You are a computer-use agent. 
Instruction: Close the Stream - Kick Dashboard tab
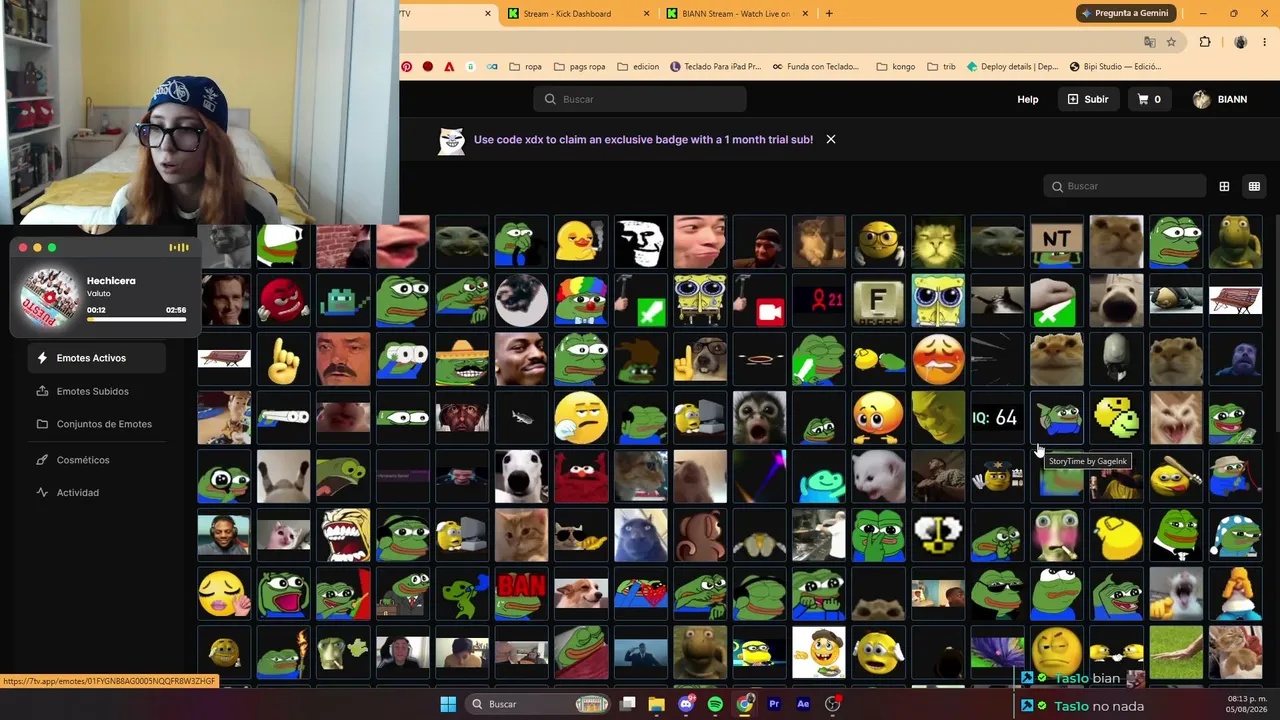[x=646, y=14]
